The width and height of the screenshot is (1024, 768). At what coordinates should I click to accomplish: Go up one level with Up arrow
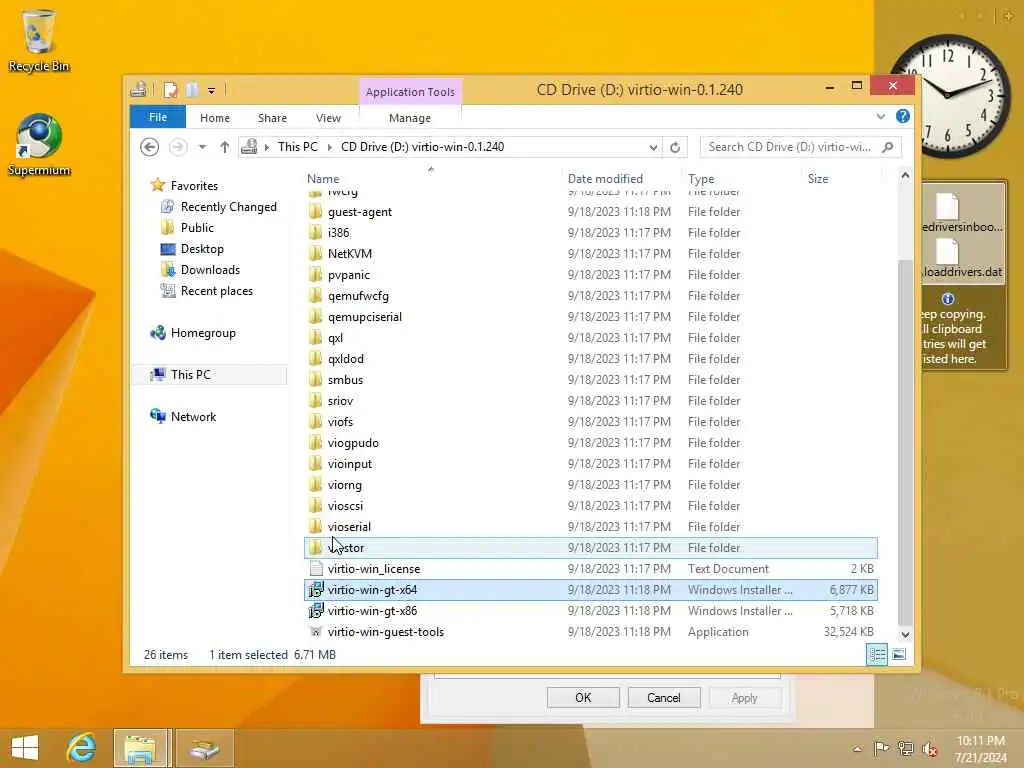225,147
